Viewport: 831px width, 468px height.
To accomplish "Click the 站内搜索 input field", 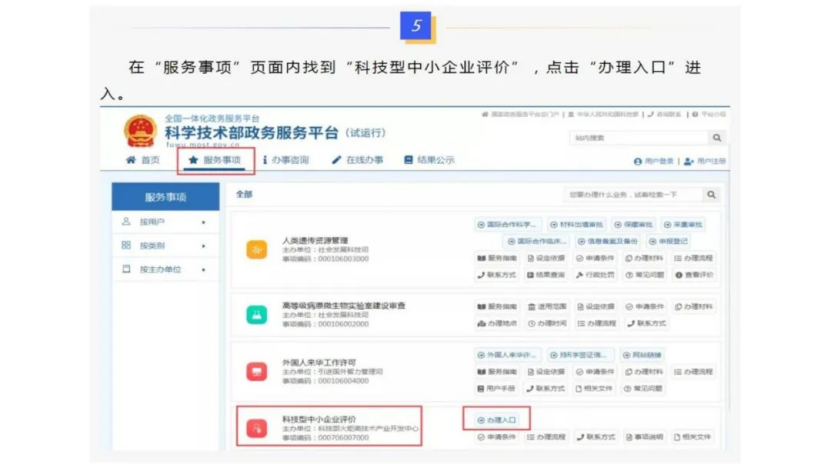I will pyautogui.click(x=639, y=138).
